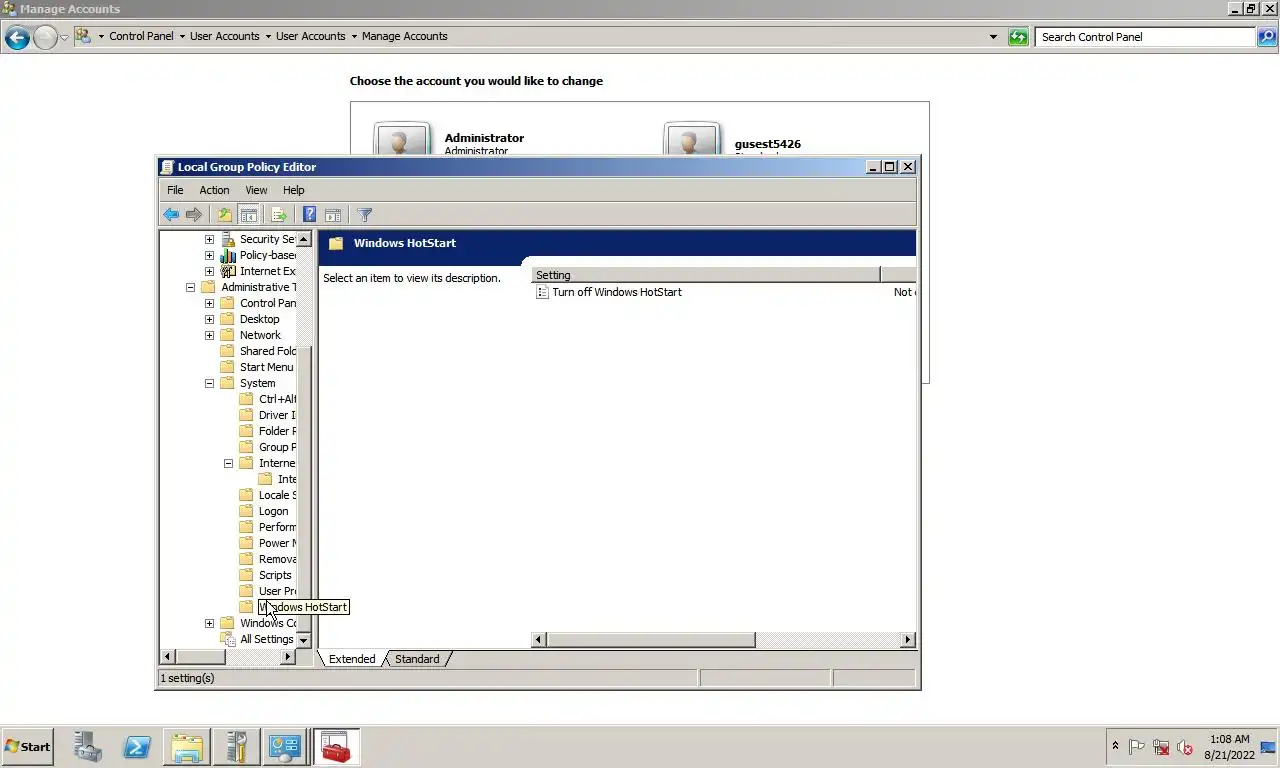Expand the Internet Explorer Maintenance node
Viewport: 1280px width, 768px height.
209,271
